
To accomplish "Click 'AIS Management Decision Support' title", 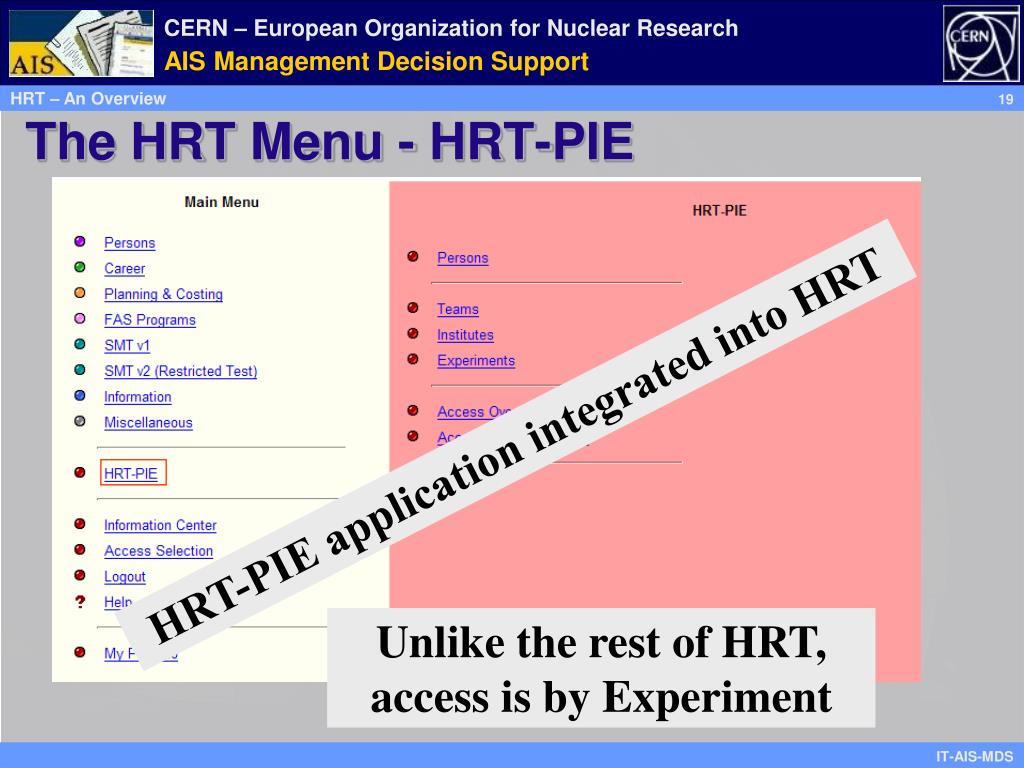I will [376, 61].
